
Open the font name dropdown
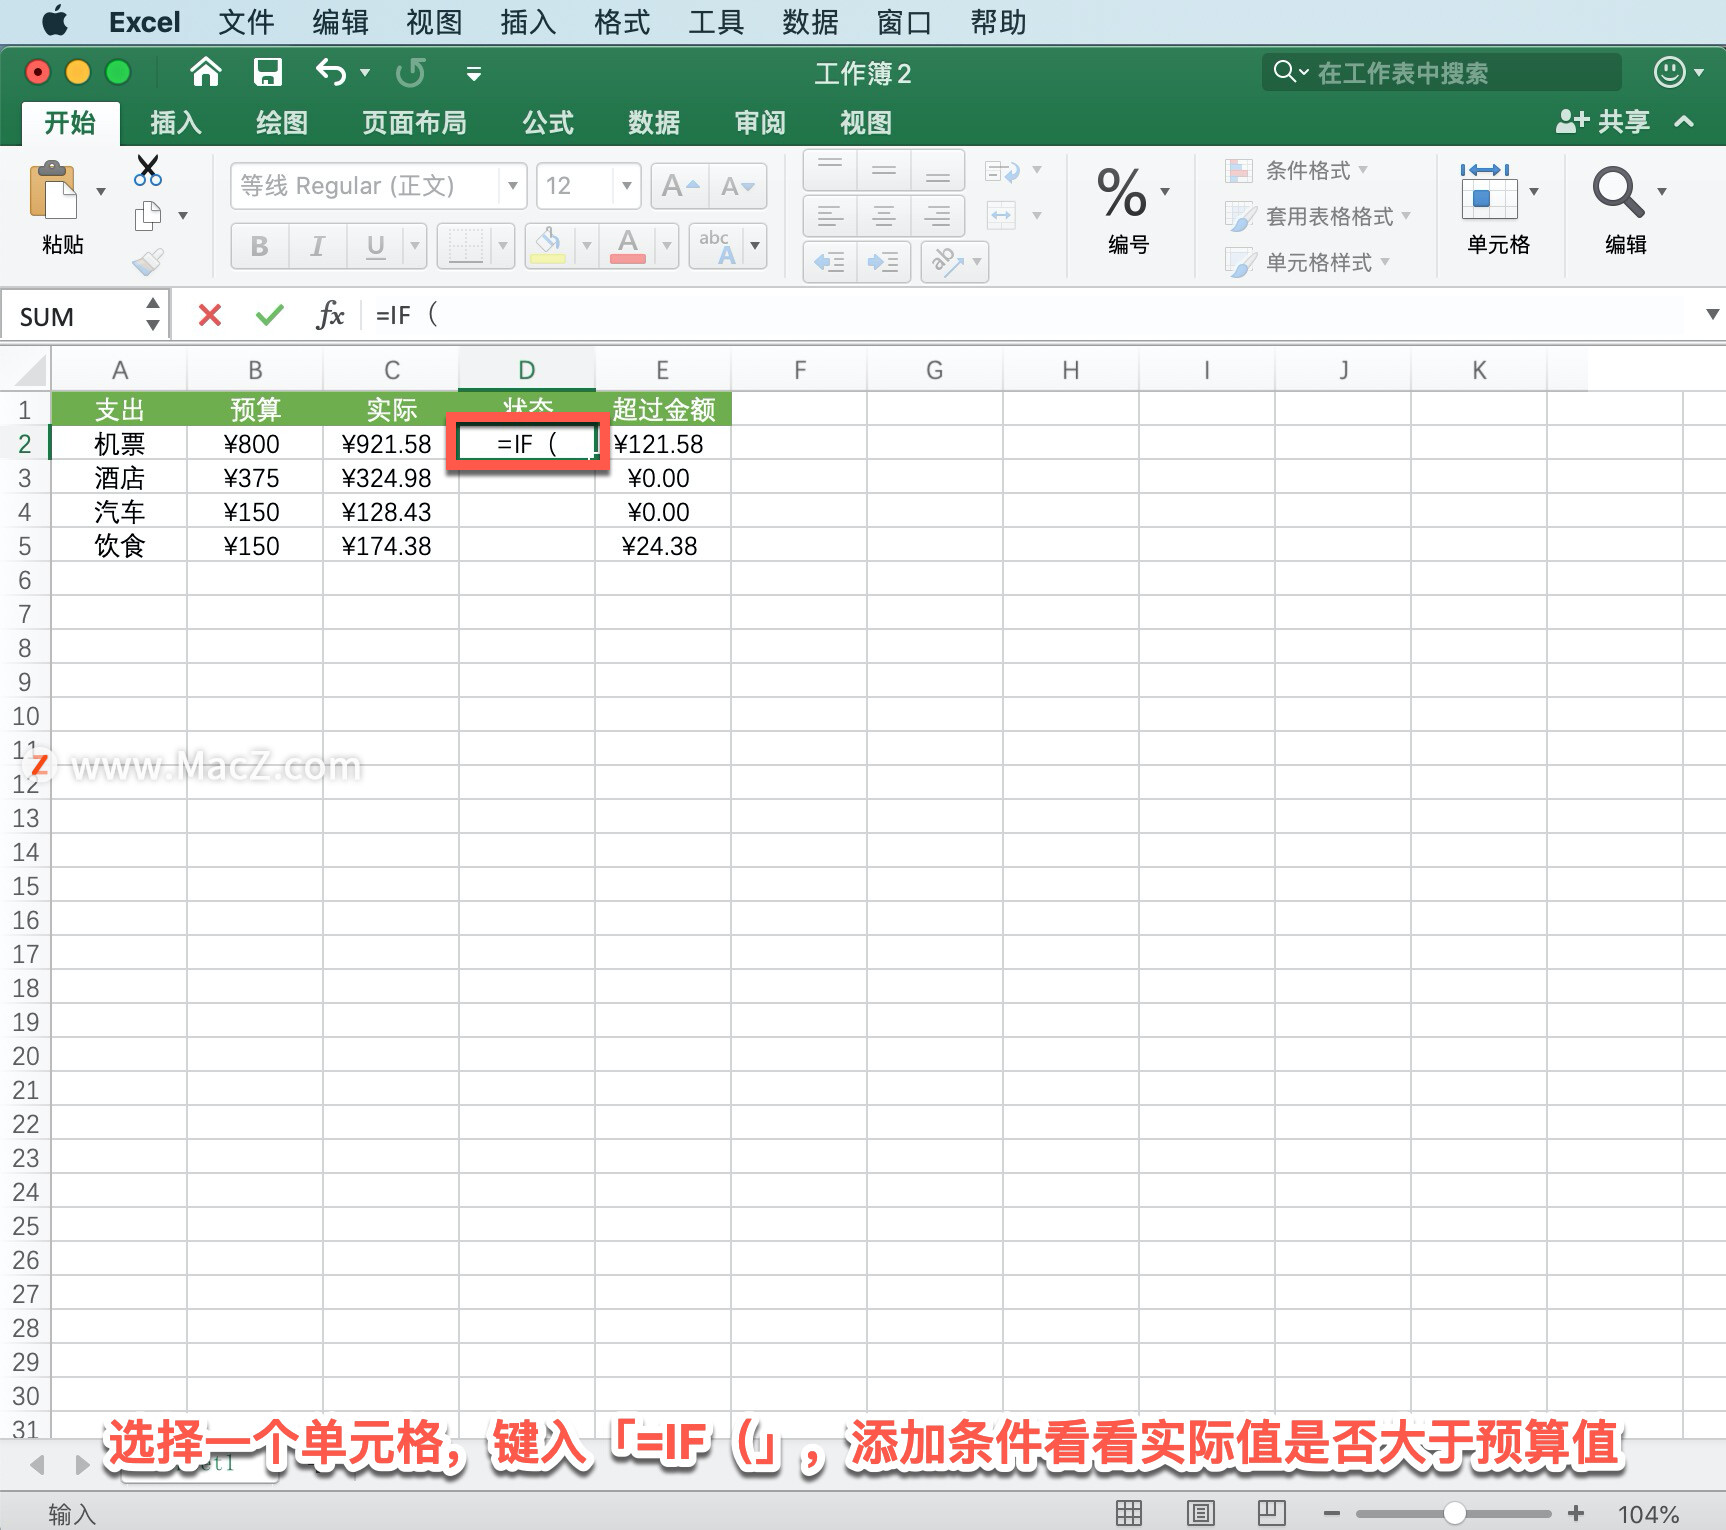(x=512, y=186)
